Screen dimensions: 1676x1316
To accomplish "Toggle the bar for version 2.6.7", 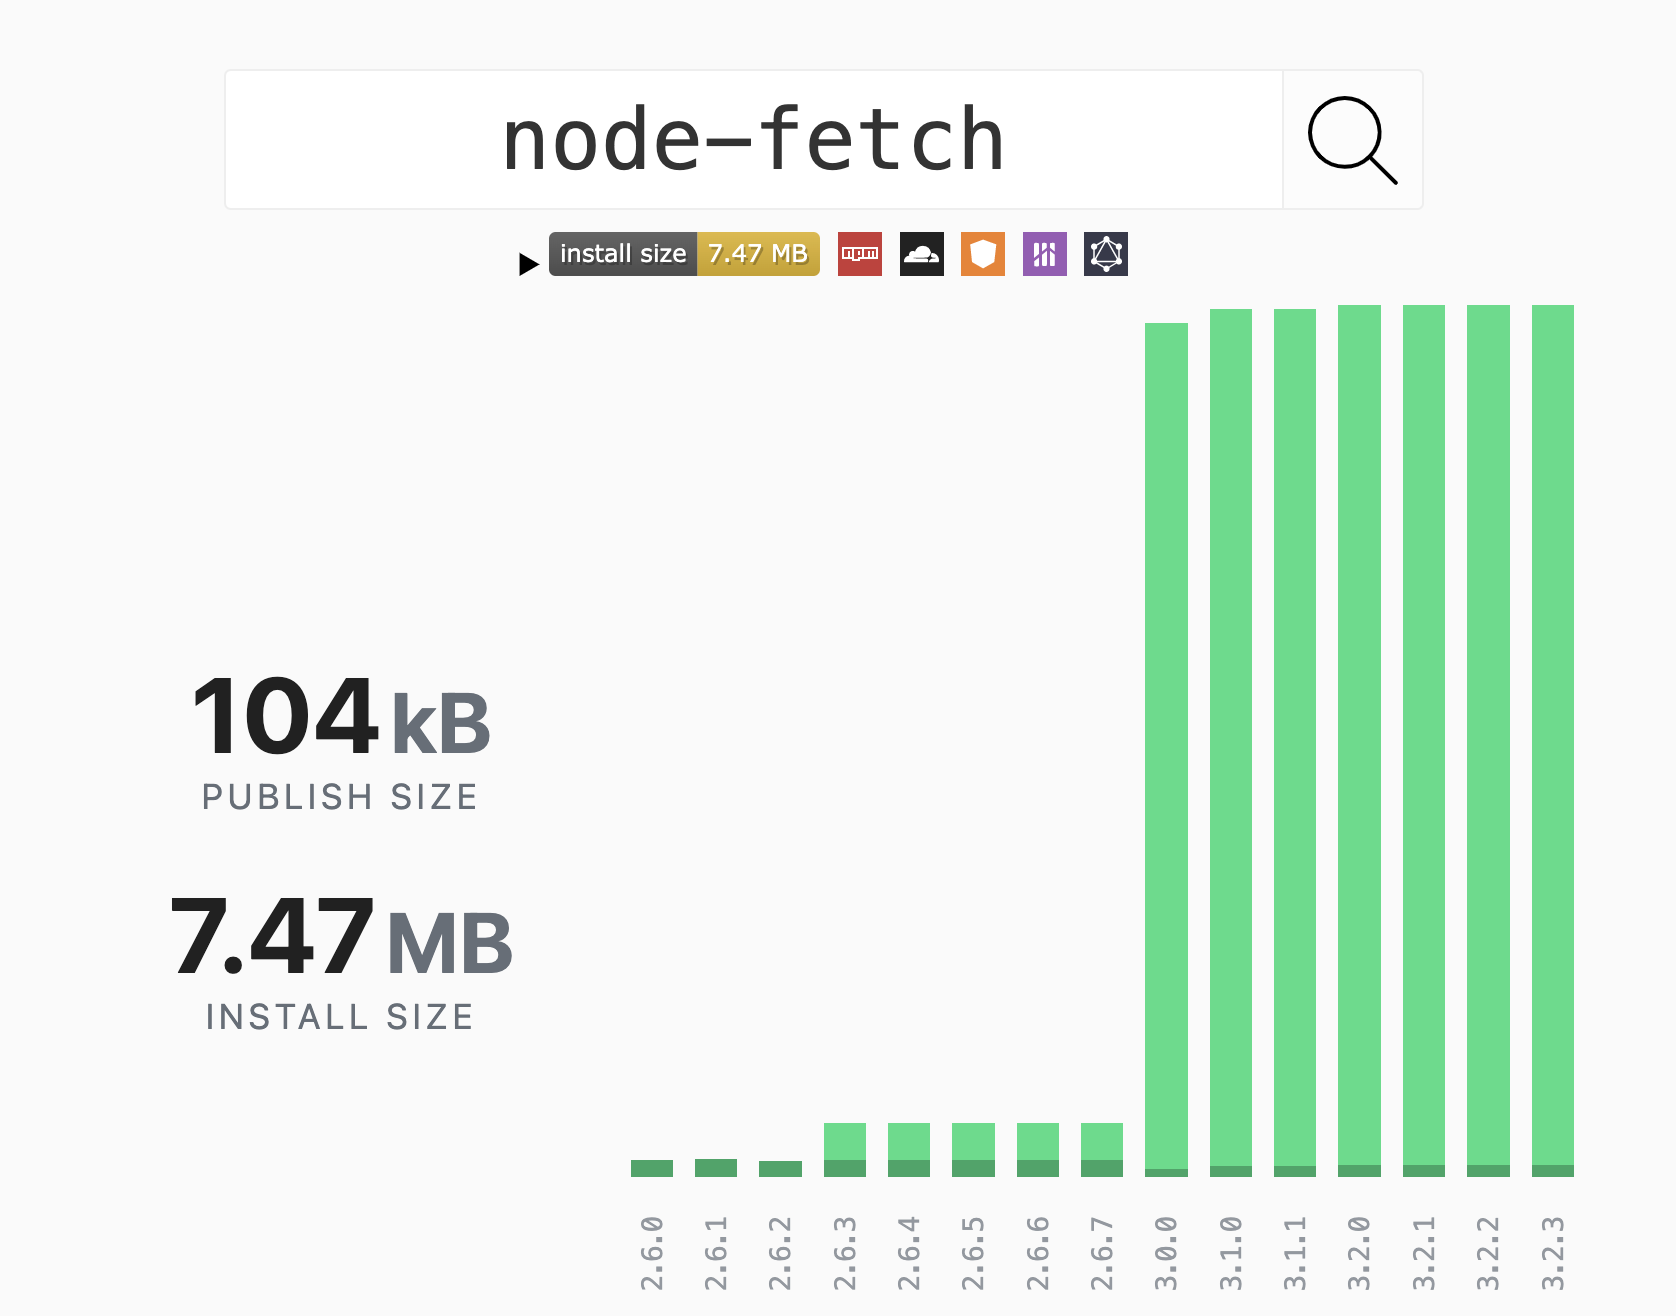I will pos(1103,1150).
